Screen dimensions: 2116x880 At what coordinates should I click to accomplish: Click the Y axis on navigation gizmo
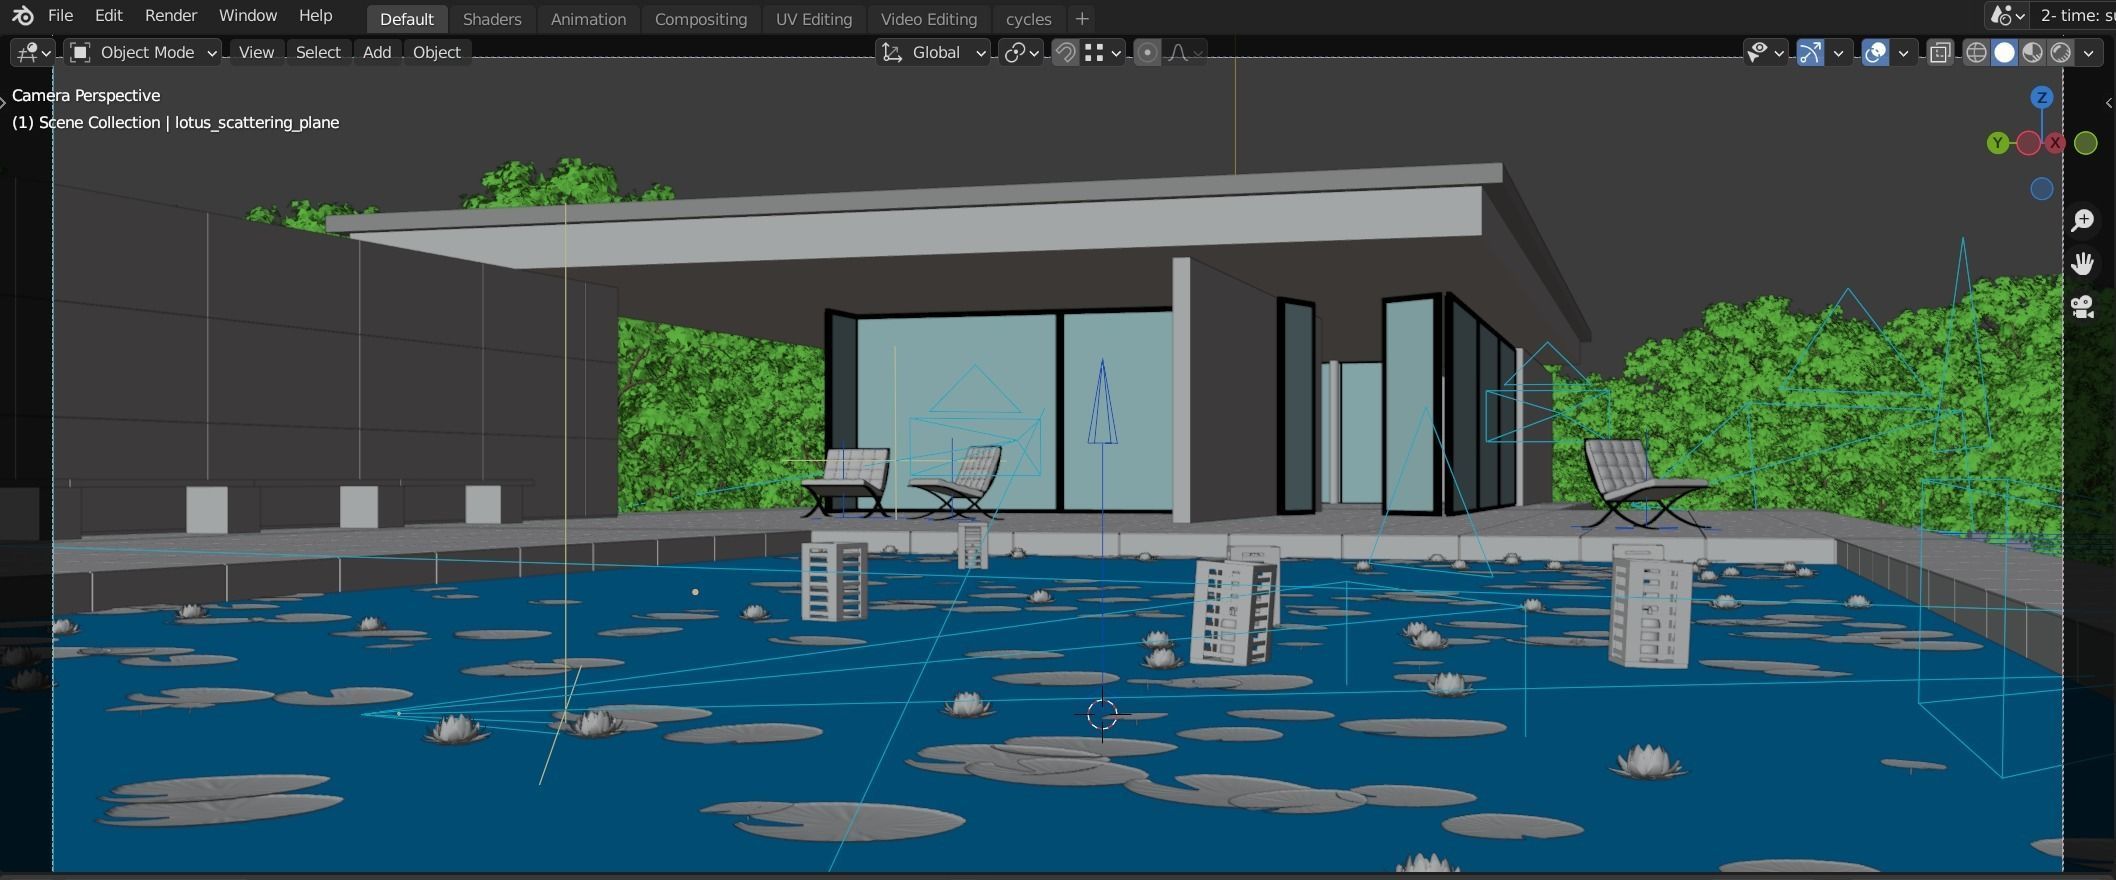pos(1998,143)
